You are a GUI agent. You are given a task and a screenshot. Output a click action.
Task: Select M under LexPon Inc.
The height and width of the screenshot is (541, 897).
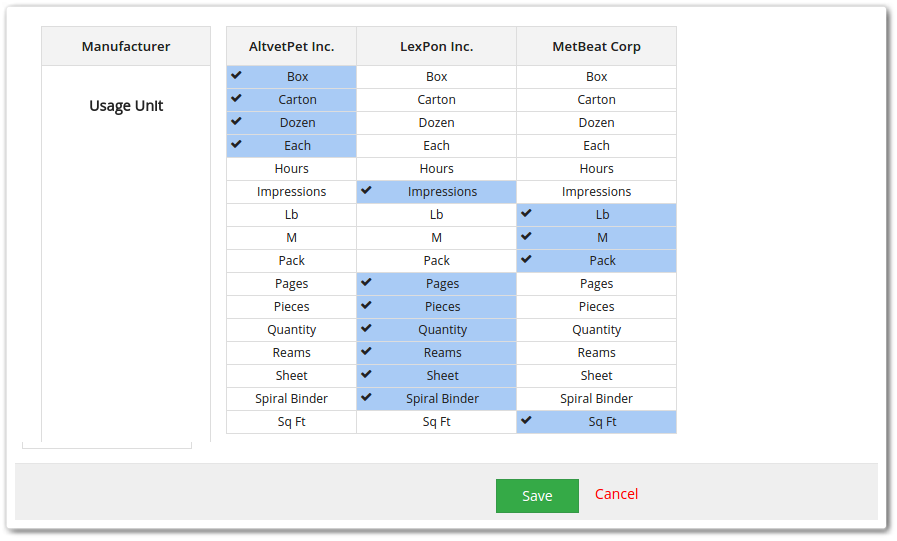click(x=436, y=238)
